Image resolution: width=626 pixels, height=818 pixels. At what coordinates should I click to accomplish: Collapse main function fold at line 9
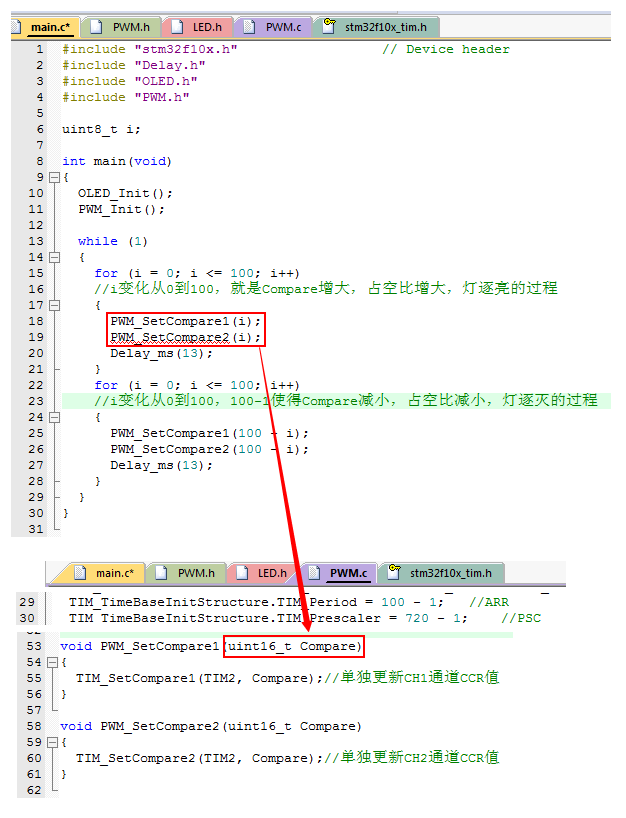coord(54,177)
